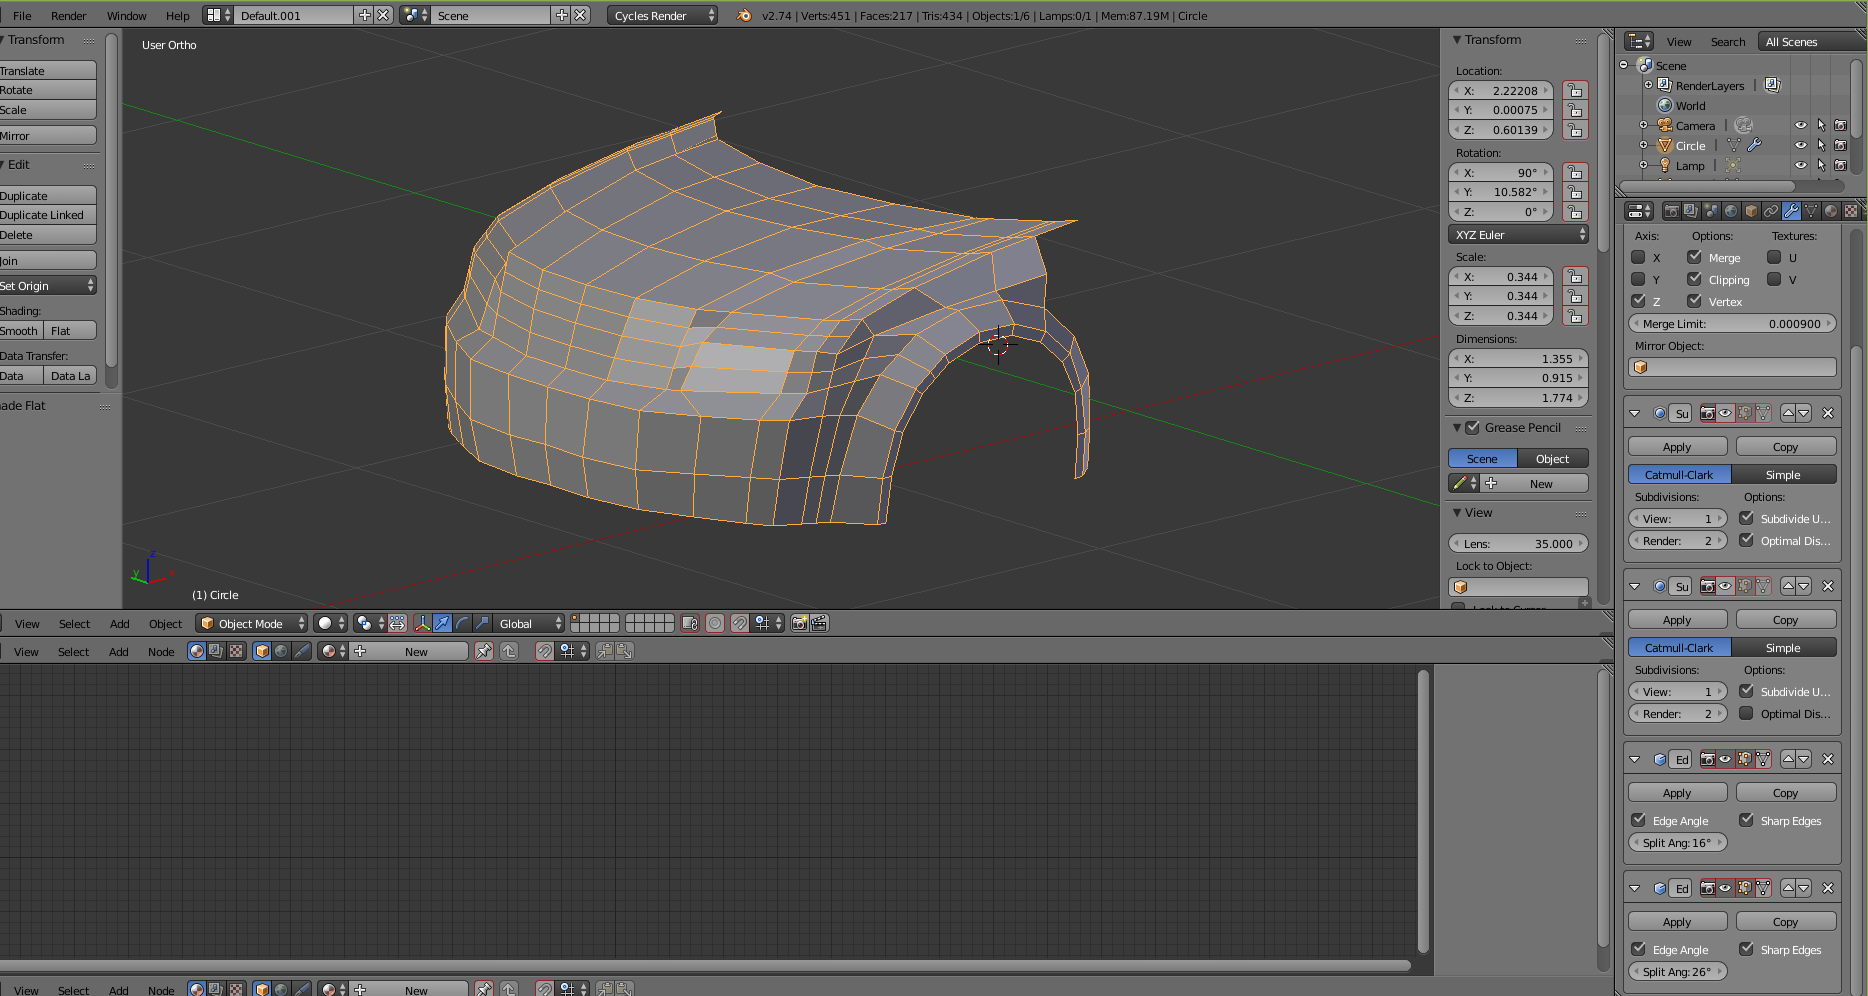
Task: Enable Optimal Display on second Subsurf modifier
Action: pyautogui.click(x=1746, y=713)
